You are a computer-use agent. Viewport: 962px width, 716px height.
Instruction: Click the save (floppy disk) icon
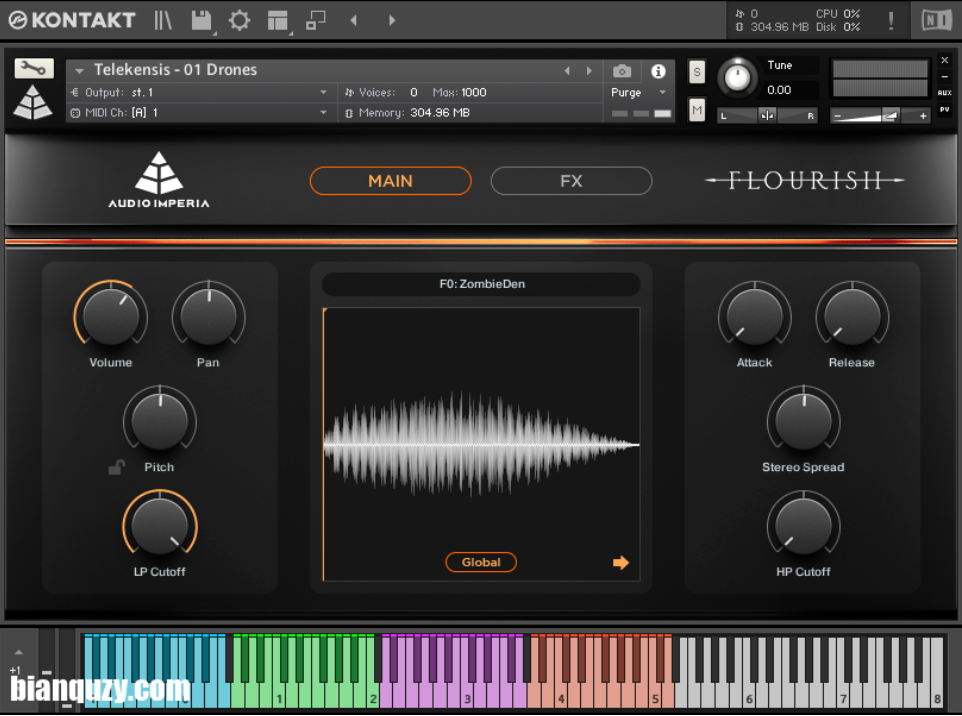[201, 20]
